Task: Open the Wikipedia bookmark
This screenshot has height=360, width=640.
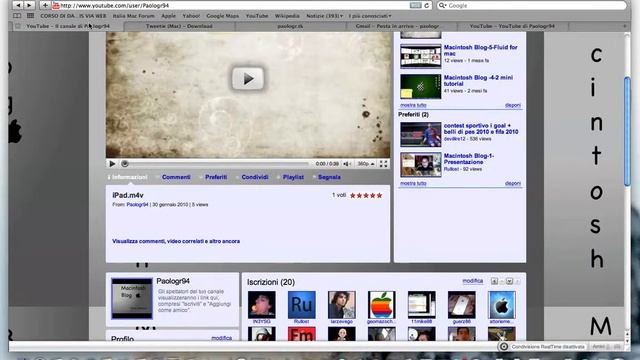Action: [287, 16]
